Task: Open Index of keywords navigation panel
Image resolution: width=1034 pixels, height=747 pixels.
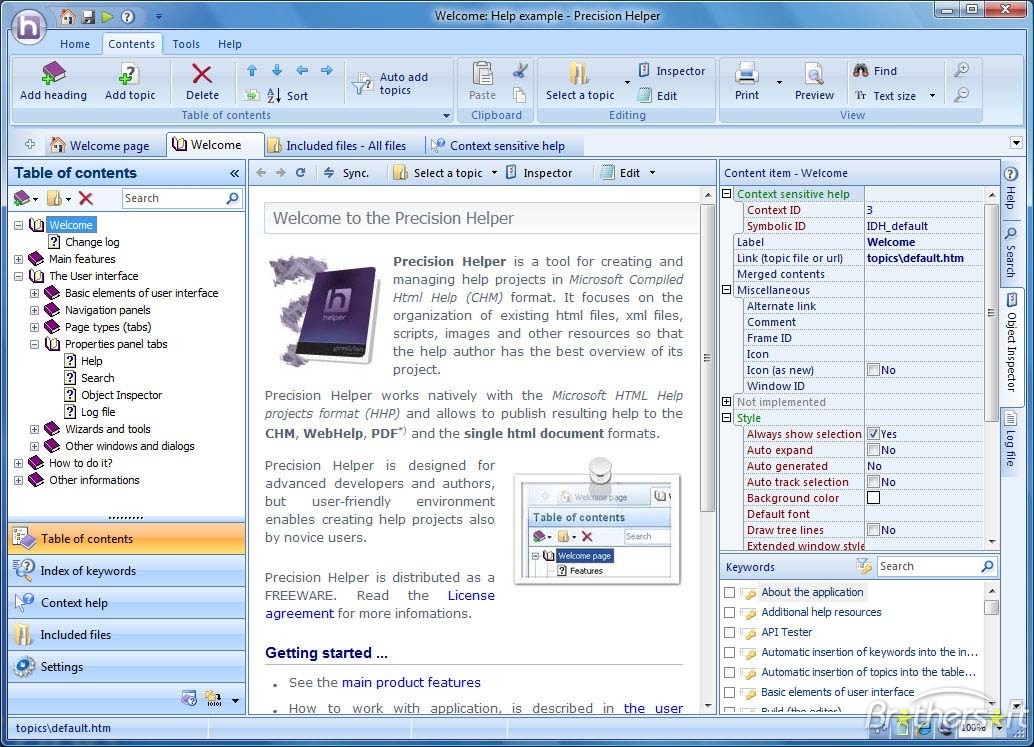Action: point(127,571)
